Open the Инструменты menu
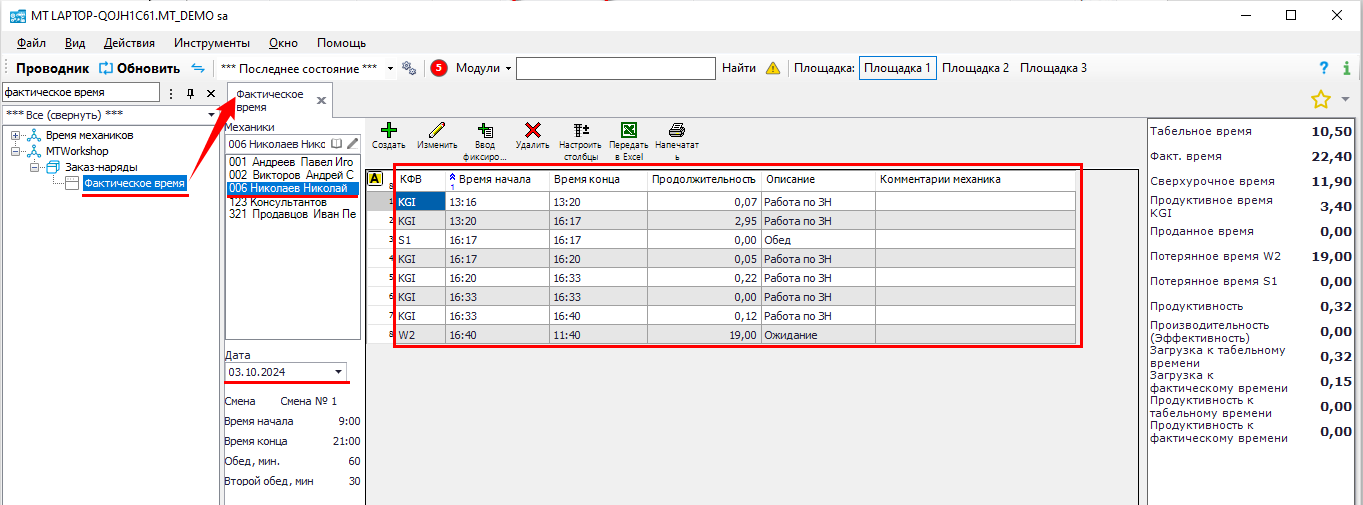 [x=211, y=43]
